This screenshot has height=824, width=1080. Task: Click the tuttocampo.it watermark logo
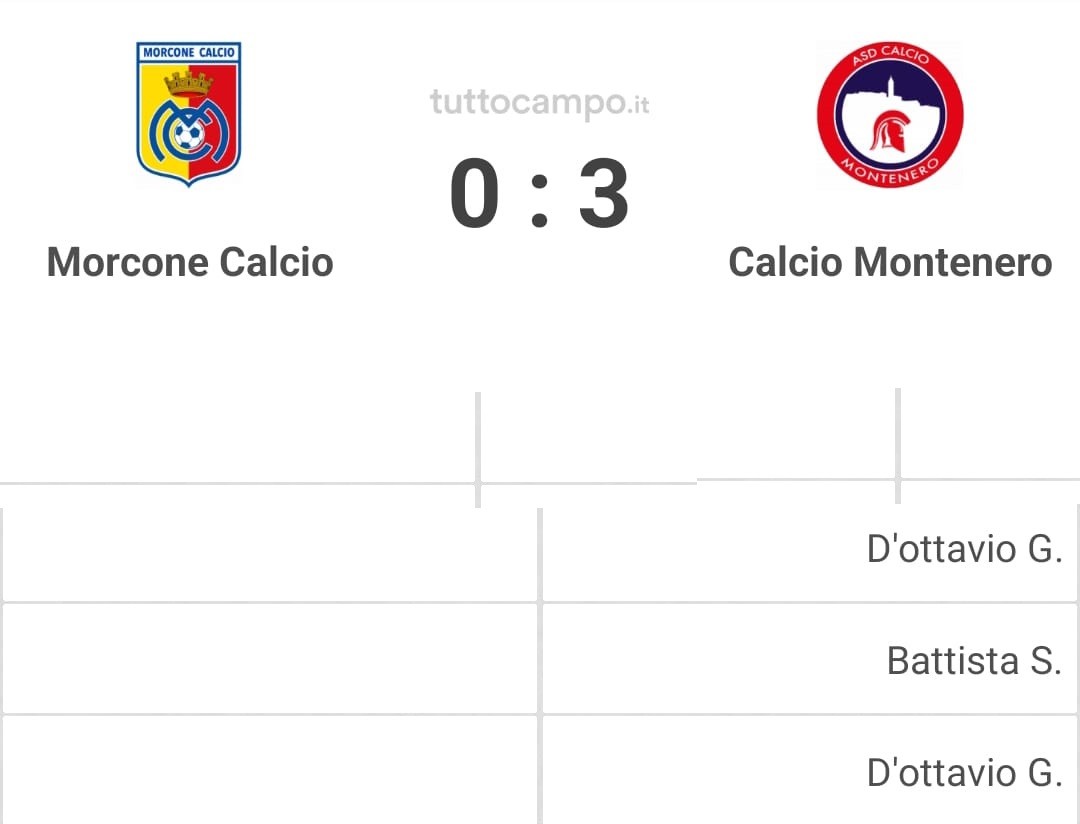coord(539,103)
